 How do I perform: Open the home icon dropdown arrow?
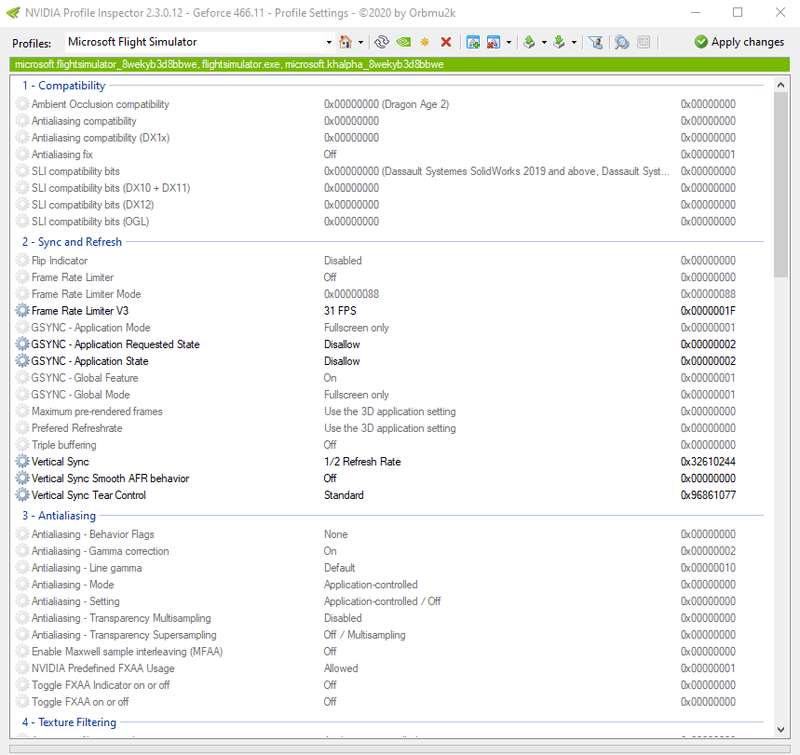pos(361,42)
